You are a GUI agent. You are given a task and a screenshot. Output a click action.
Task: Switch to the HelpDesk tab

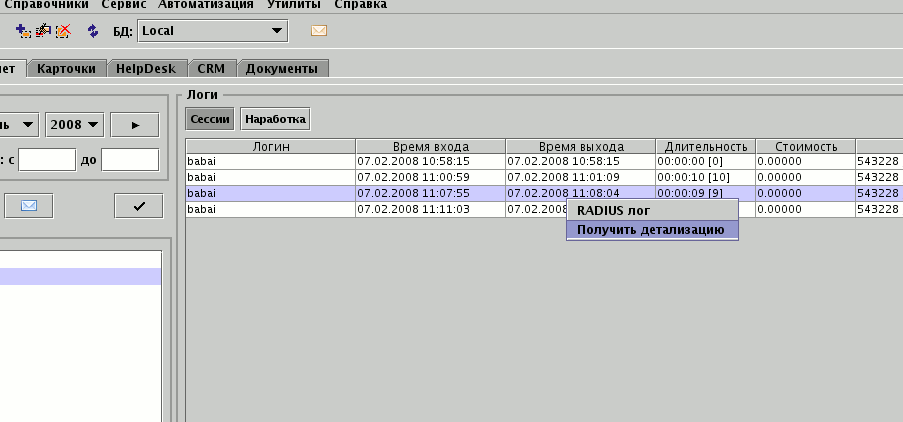pyautogui.click(x=145, y=69)
